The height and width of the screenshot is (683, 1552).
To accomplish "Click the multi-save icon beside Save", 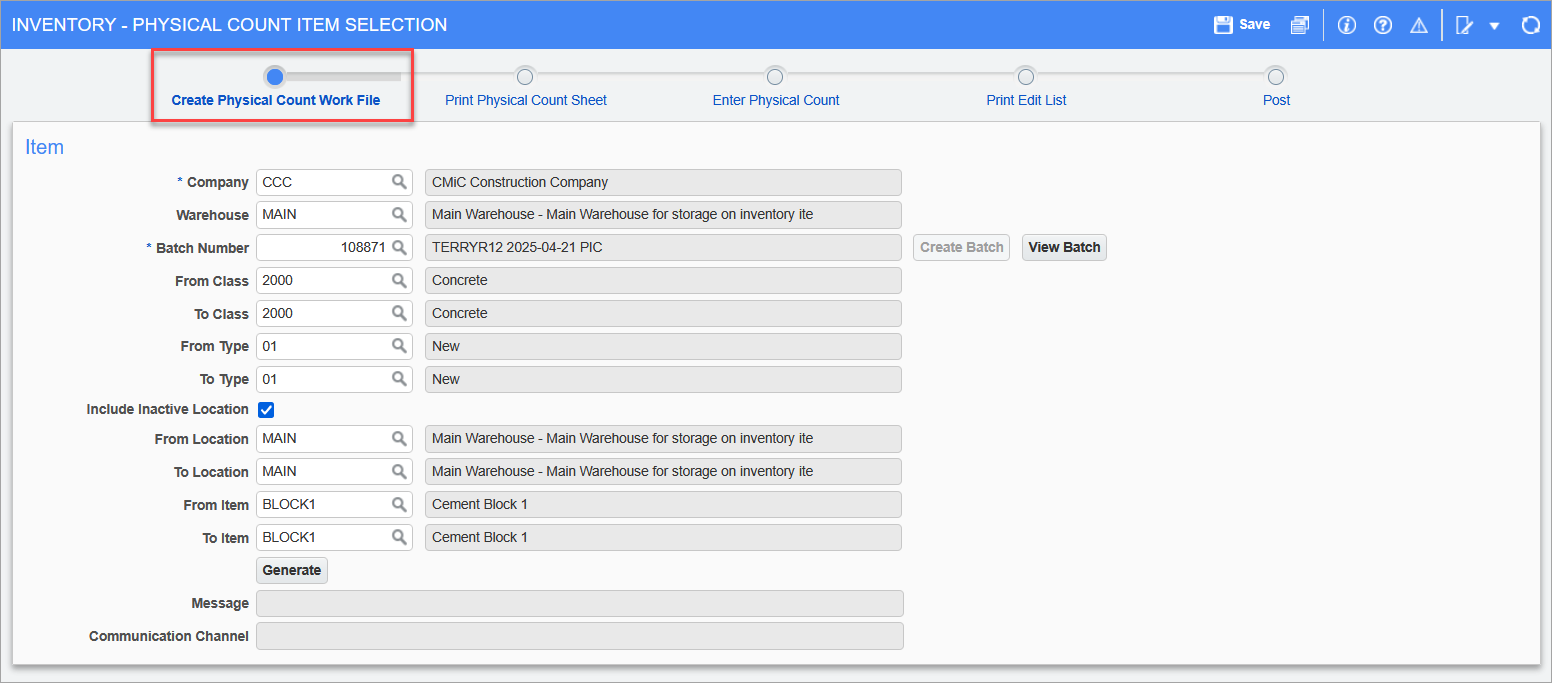I will click(x=1299, y=25).
